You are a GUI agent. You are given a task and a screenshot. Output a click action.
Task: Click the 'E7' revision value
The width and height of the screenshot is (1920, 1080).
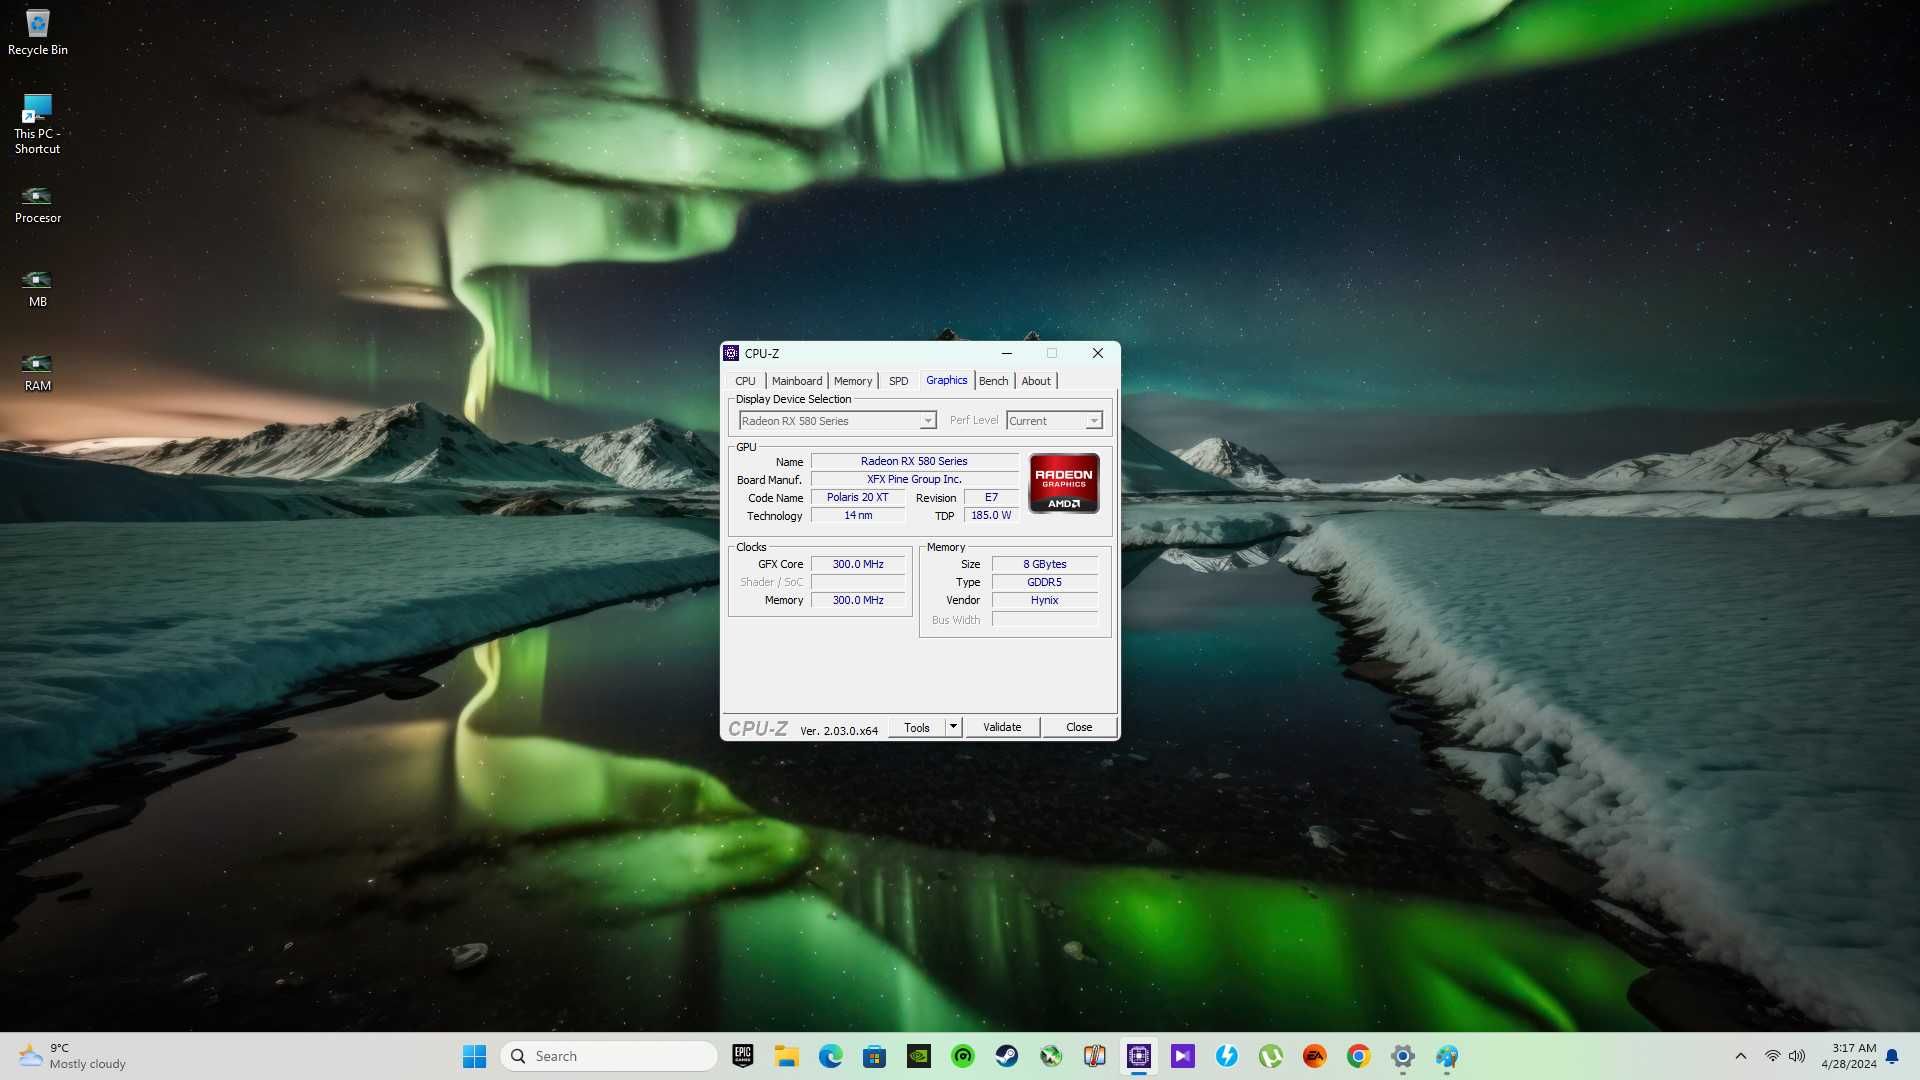(x=991, y=497)
